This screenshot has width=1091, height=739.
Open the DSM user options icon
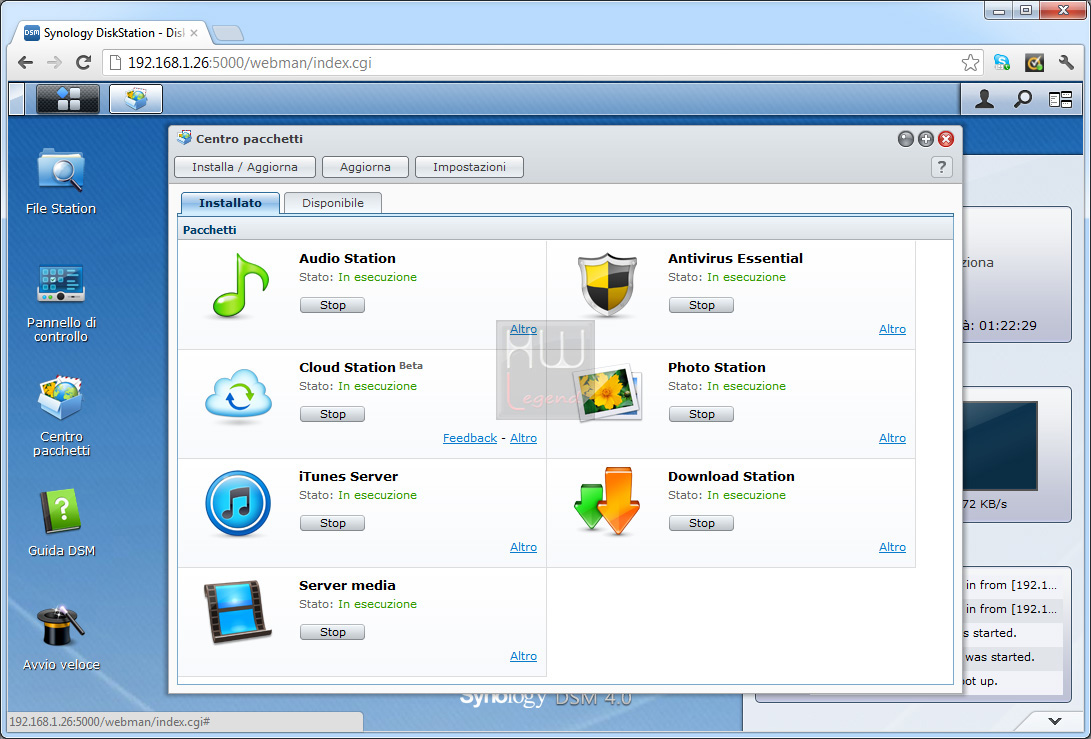pyautogui.click(x=984, y=100)
